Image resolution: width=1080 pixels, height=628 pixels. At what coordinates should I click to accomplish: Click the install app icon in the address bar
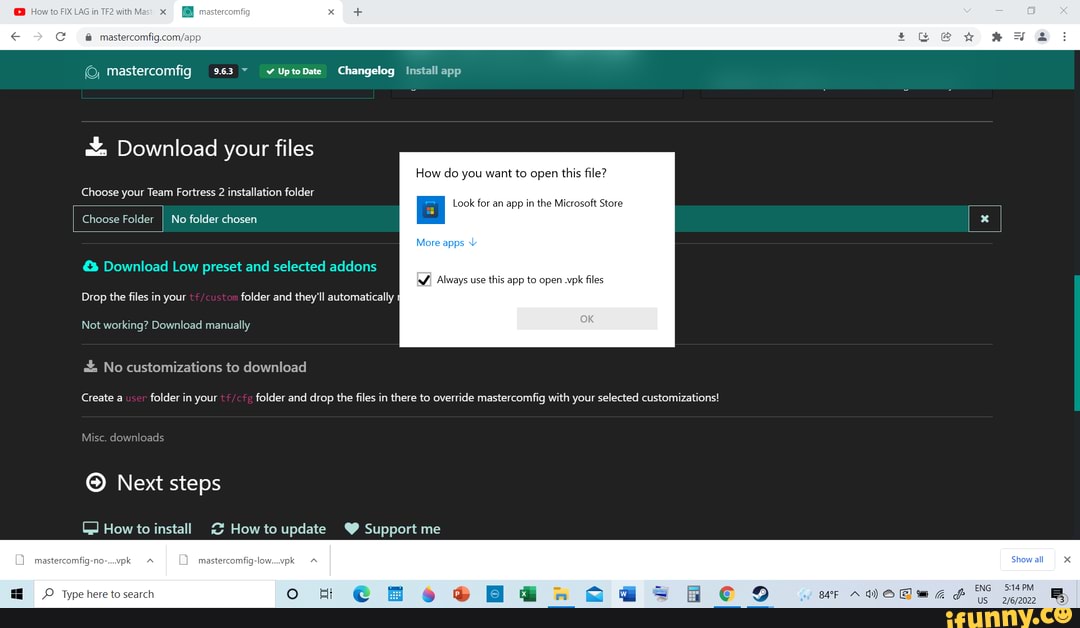(x=924, y=36)
